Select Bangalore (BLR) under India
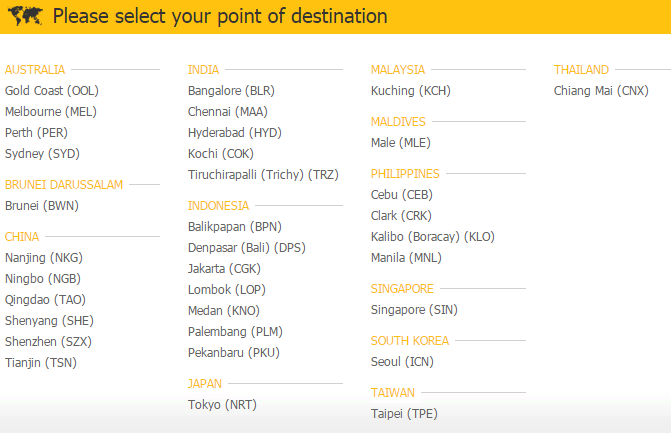Screen dimensions: 671x433 pos(231,91)
